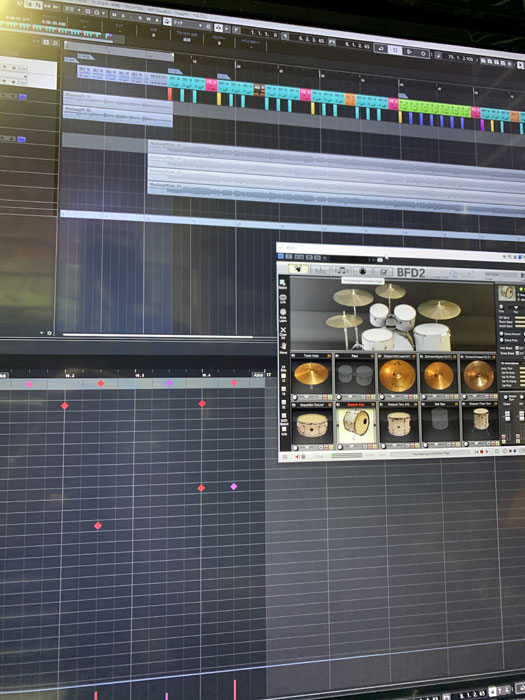The image size is (525, 700).
Task: Toggle Cubase Write automation W button
Action: (x=148, y=19)
